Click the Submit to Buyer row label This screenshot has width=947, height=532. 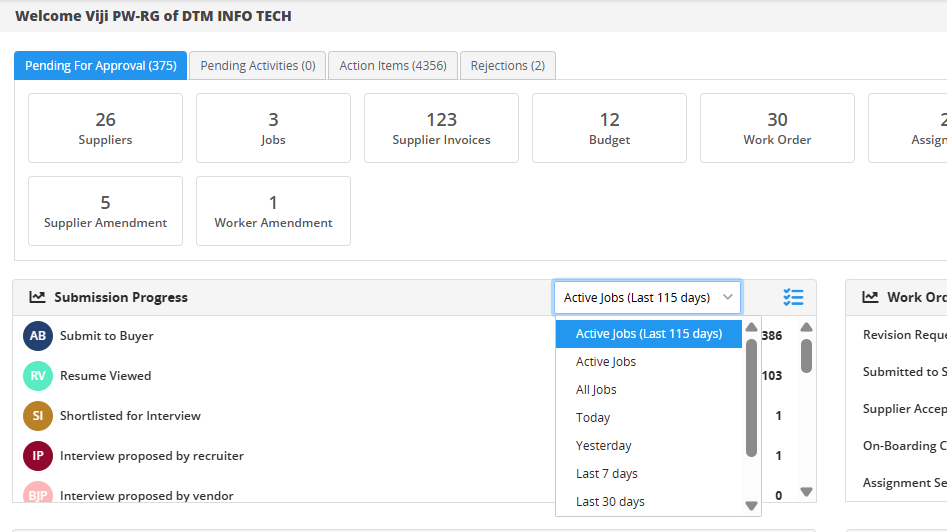click(106, 336)
